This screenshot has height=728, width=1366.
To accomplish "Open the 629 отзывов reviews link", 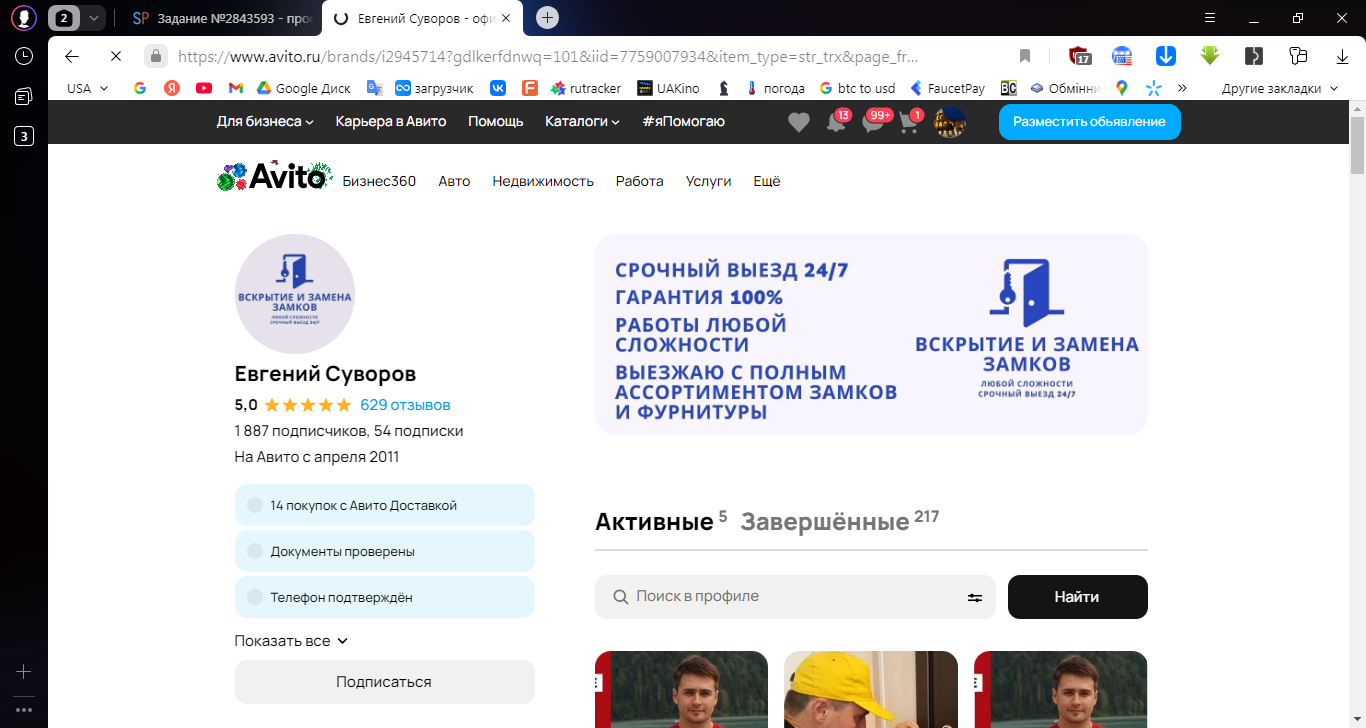I will pos(405,405).
